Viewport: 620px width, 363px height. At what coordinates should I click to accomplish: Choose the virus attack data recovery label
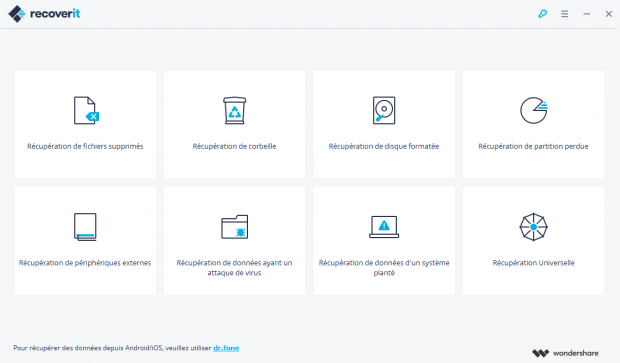tap(234, 268)
